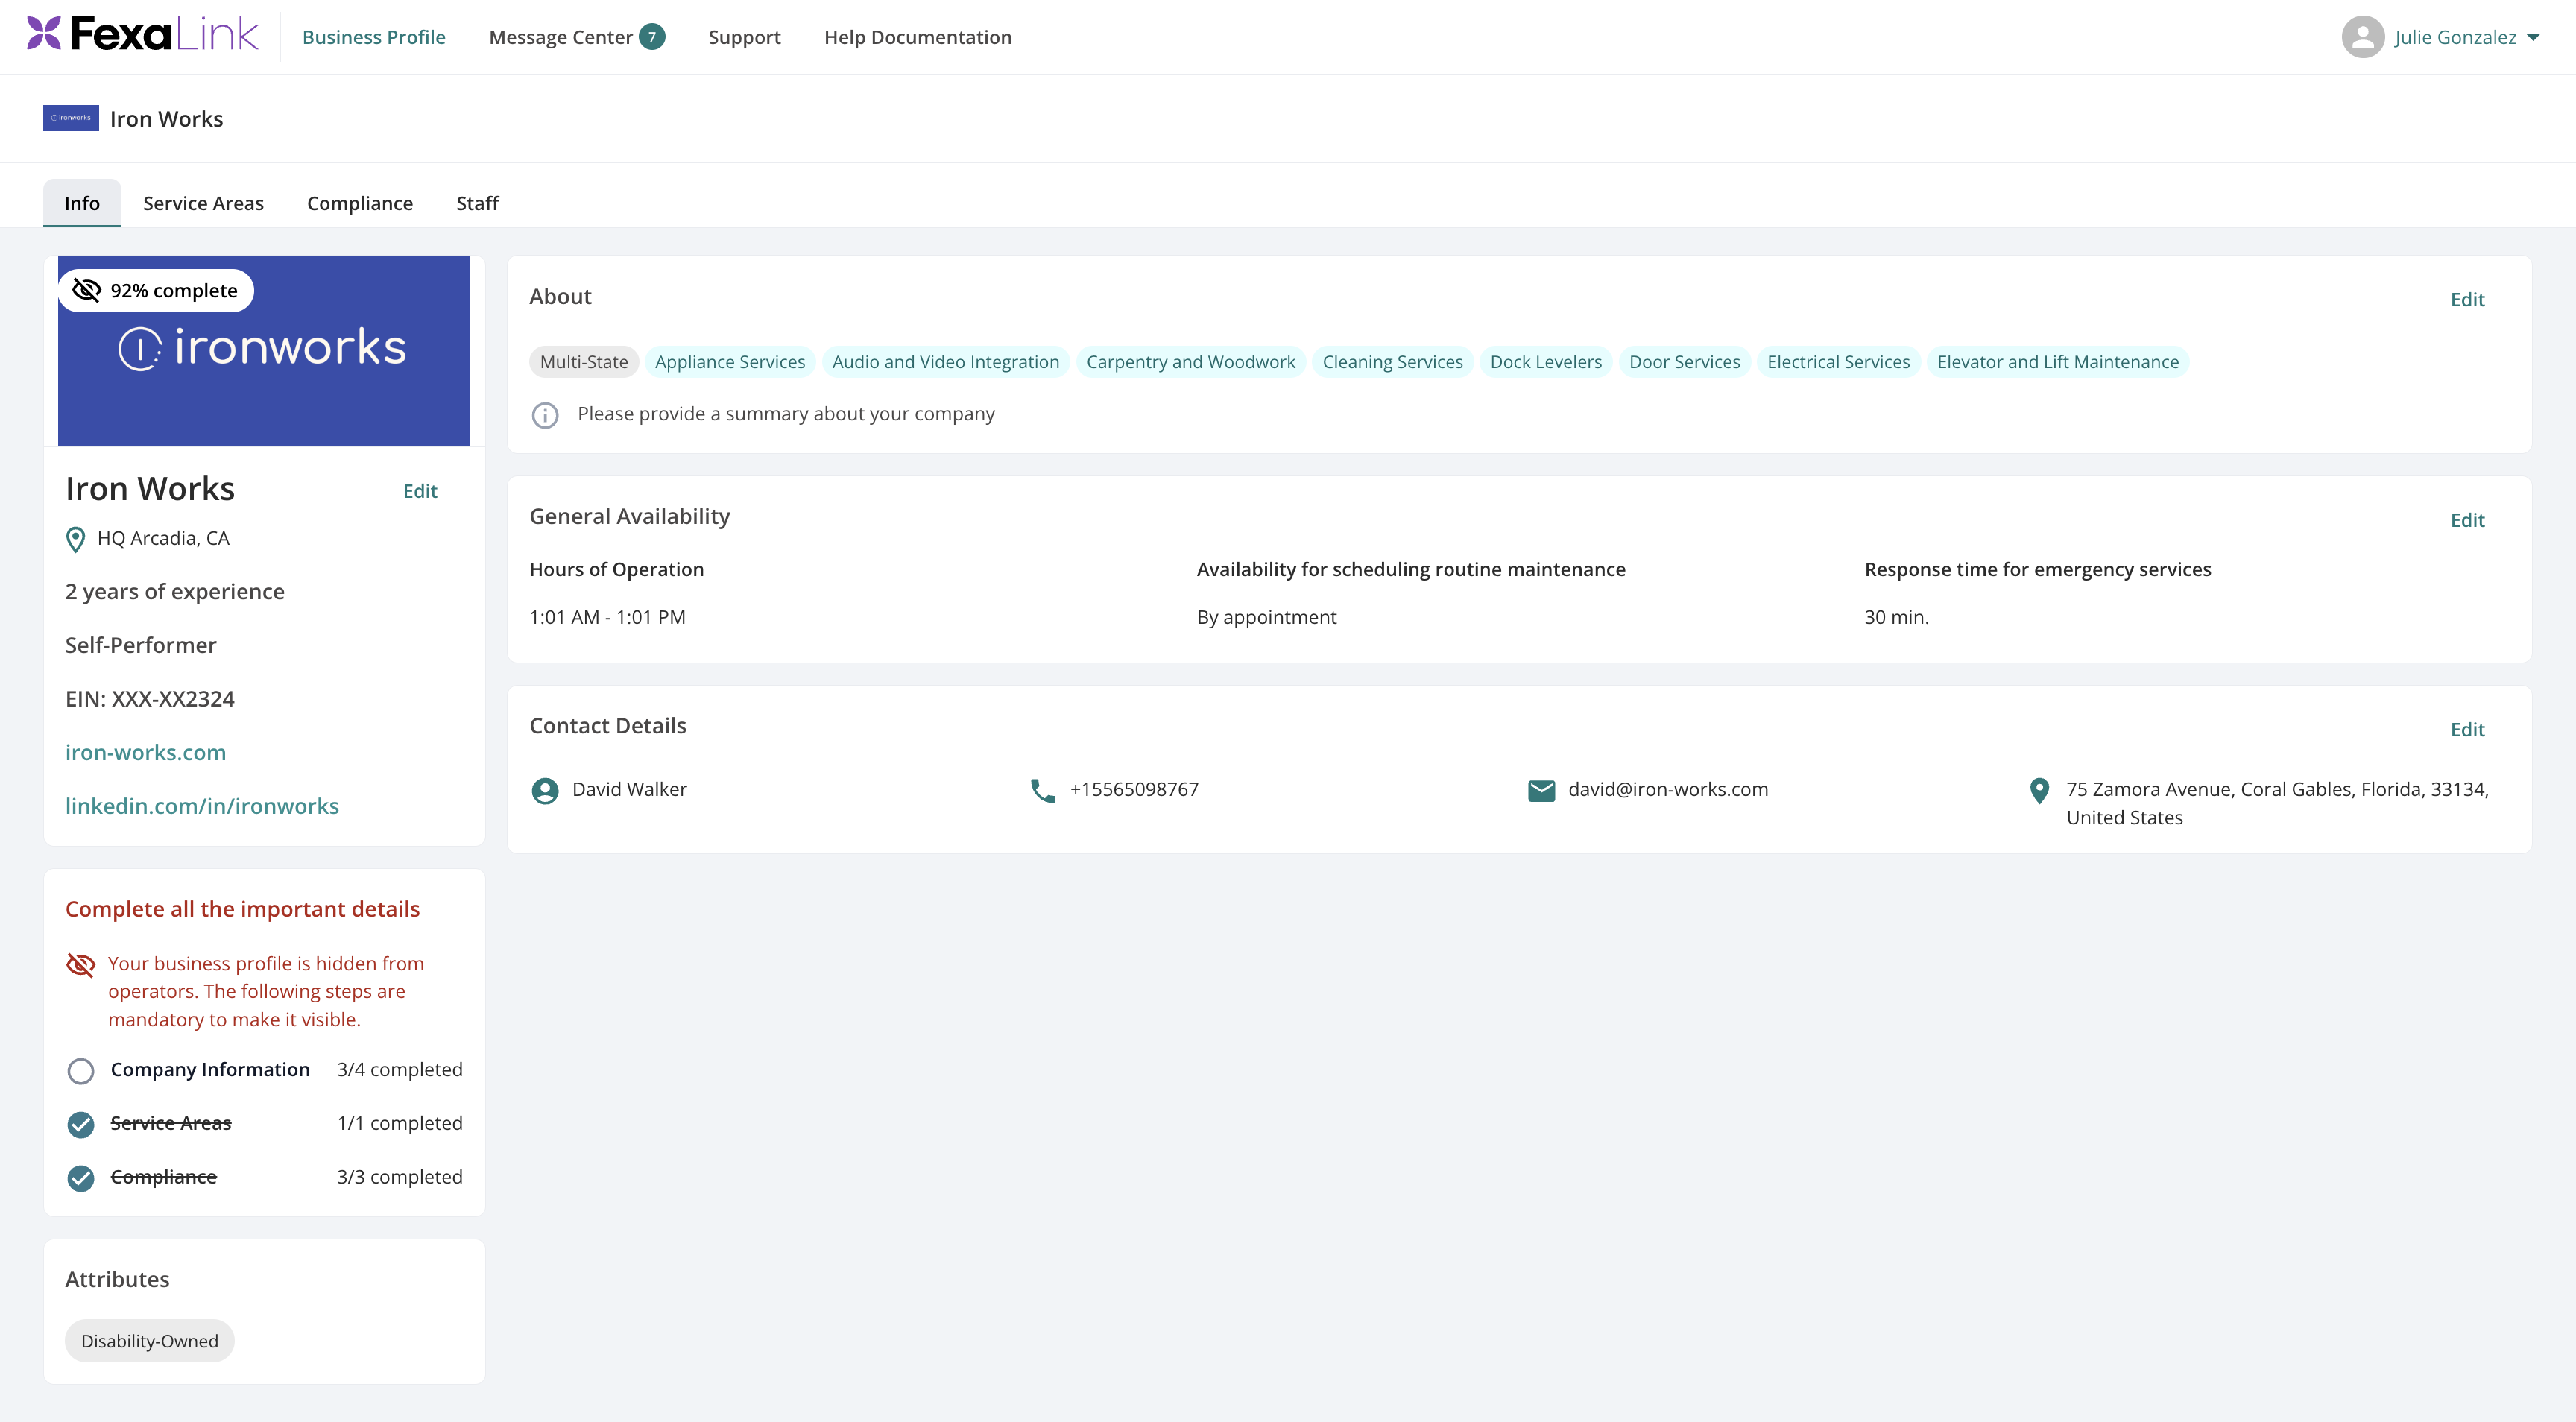Open the Julie Gonzalez user avatar

coord(2362,37)
